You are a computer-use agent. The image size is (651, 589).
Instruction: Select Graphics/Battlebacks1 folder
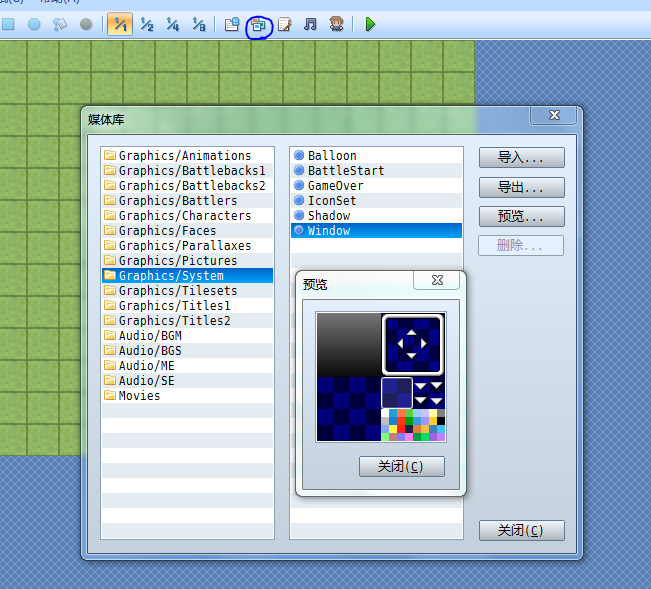click(187, 170)
